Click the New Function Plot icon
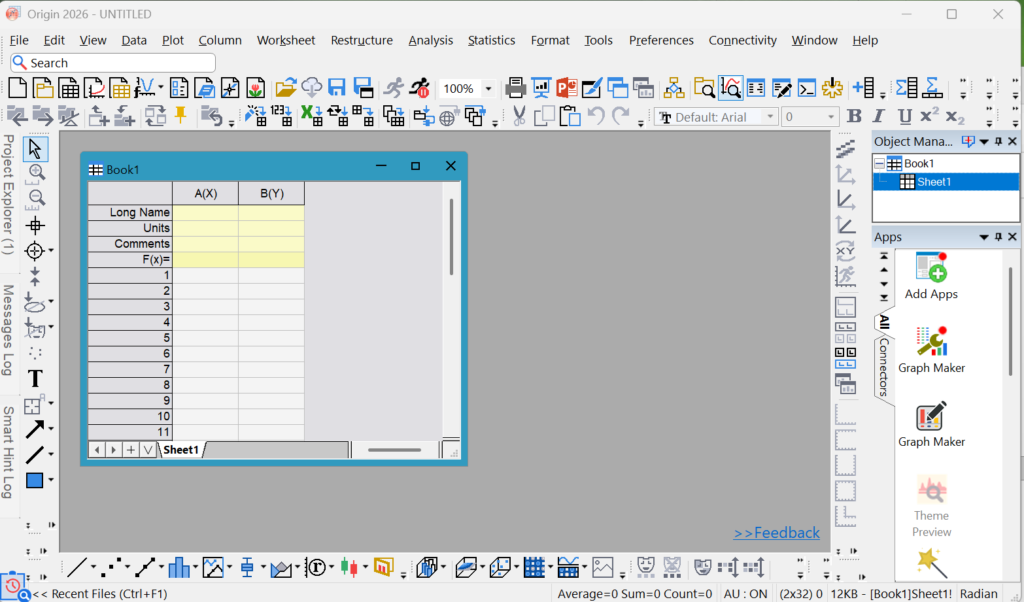Image resolution: width=1024 pixels, height=602 pixels. click(145, 87)
